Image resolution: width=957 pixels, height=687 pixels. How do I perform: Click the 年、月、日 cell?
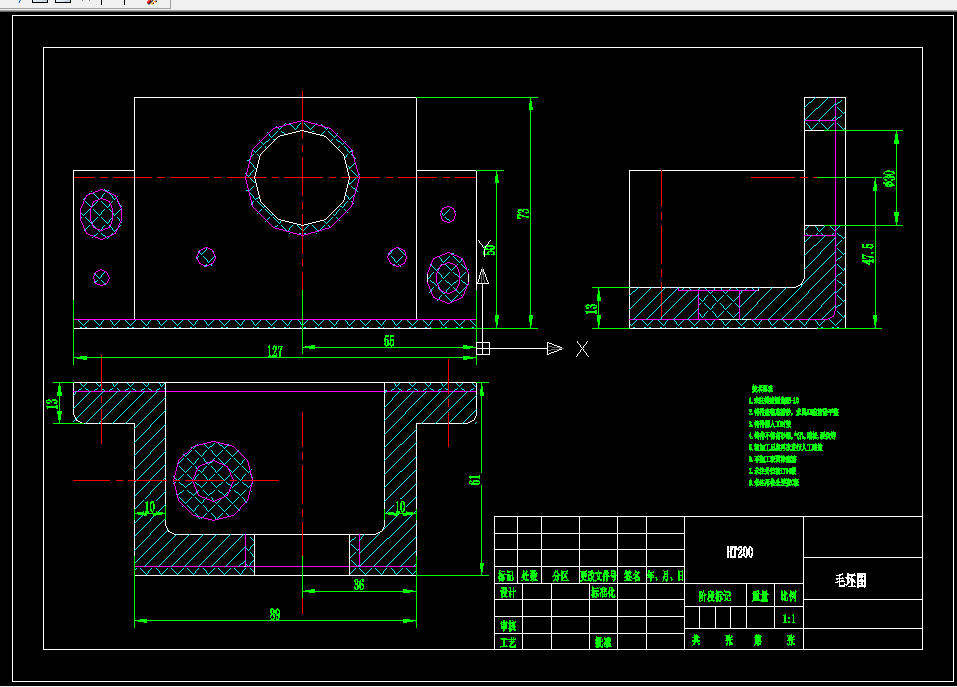(x=665, y=575)
